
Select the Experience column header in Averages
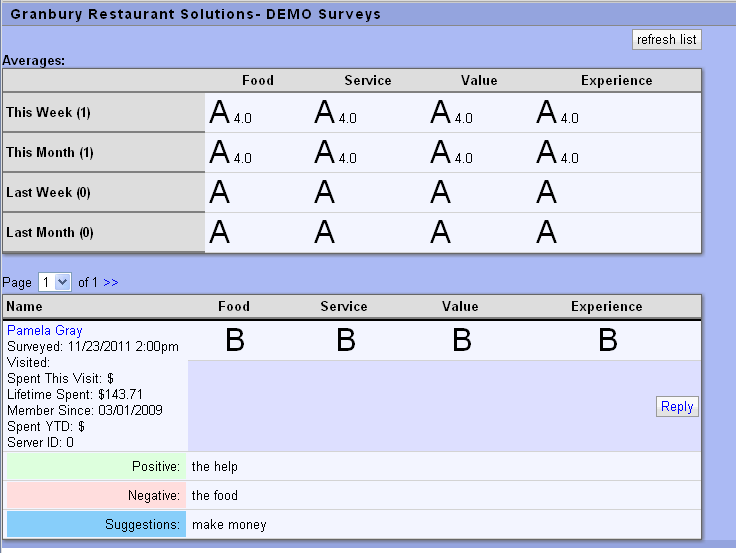[x=616, y=80]
